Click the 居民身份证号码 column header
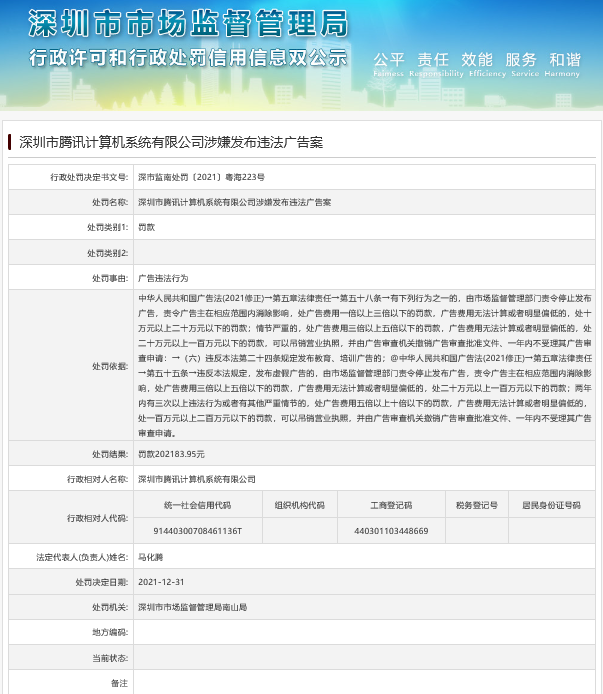The image size is (603, 694). 552,505
